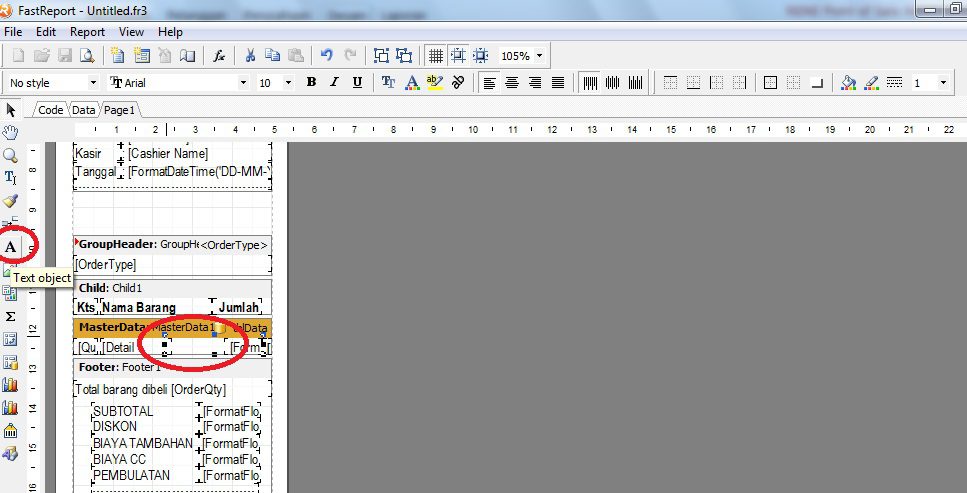Screen dimensions: 967x493
Task: Open the frame line color pencil
Action: pos(871,83)
